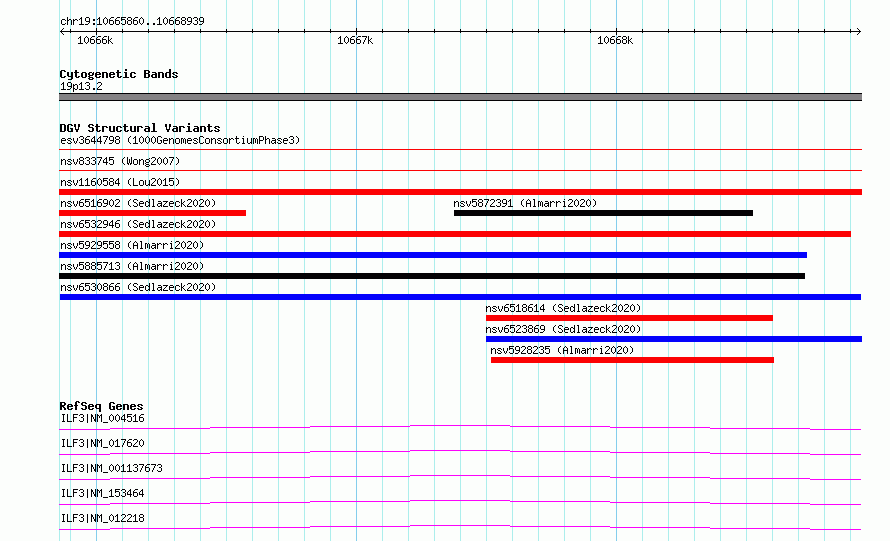Image resolution: width=890 pixels, height=541 pixels.
Task: Click the 10667k ruler mark
Action: 355,40
